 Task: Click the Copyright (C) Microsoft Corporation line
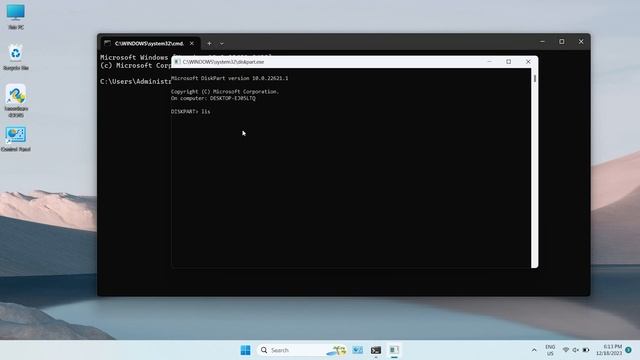coord(225,92)
